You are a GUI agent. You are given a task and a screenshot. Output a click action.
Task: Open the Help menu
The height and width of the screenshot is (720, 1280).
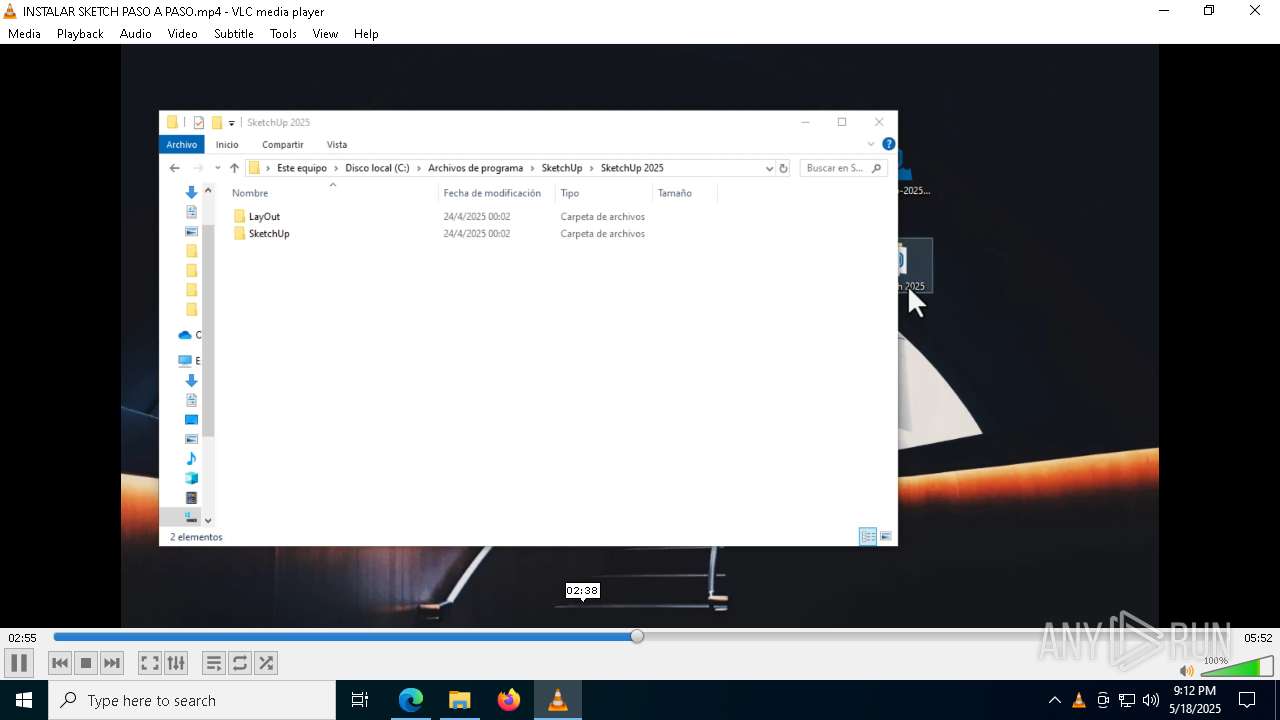[366, 33]
